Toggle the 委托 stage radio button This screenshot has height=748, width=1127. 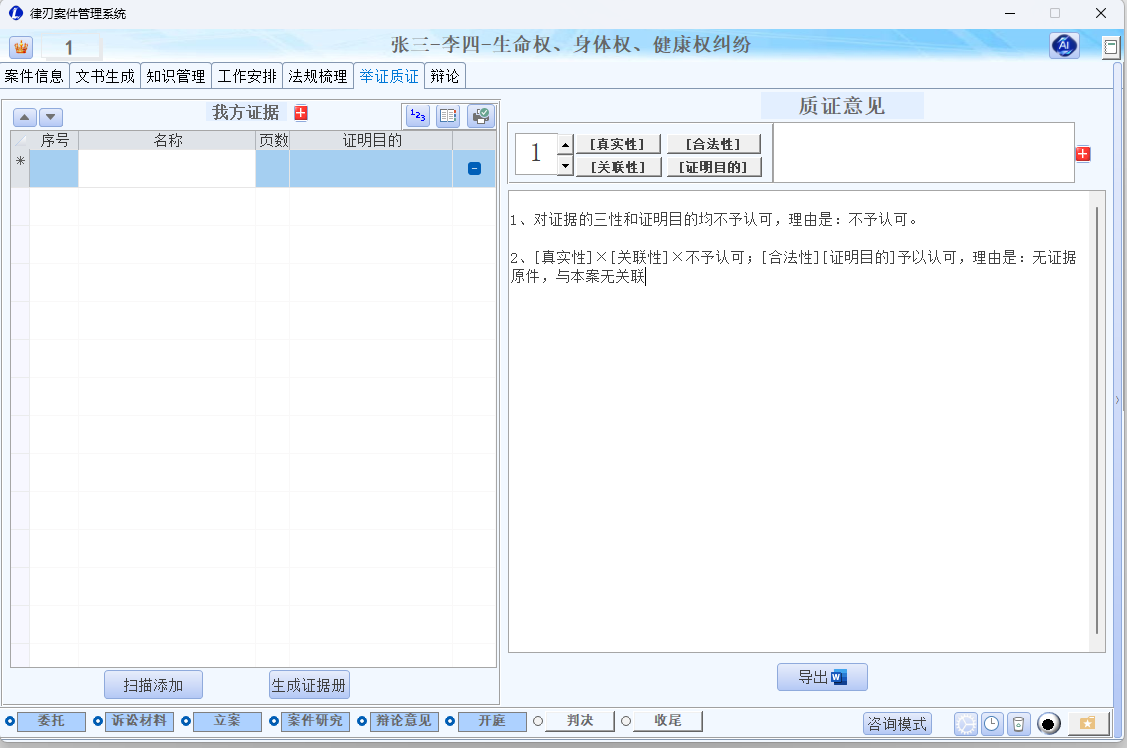point(10,721)
